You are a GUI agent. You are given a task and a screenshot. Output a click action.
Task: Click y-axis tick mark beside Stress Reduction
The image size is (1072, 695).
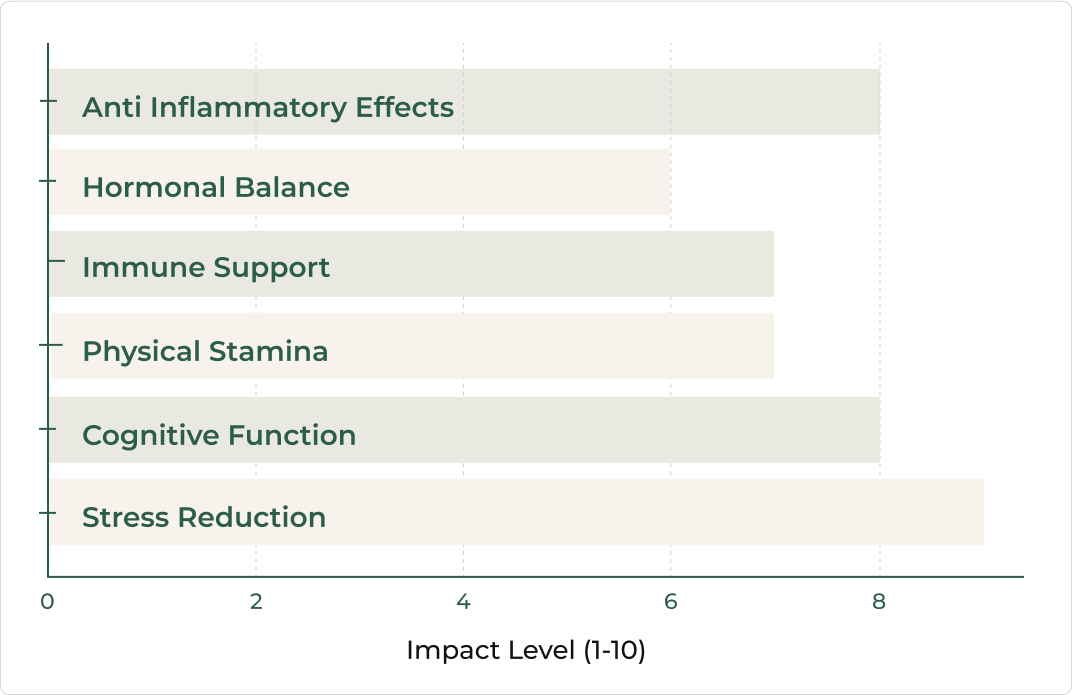point(46,512)
